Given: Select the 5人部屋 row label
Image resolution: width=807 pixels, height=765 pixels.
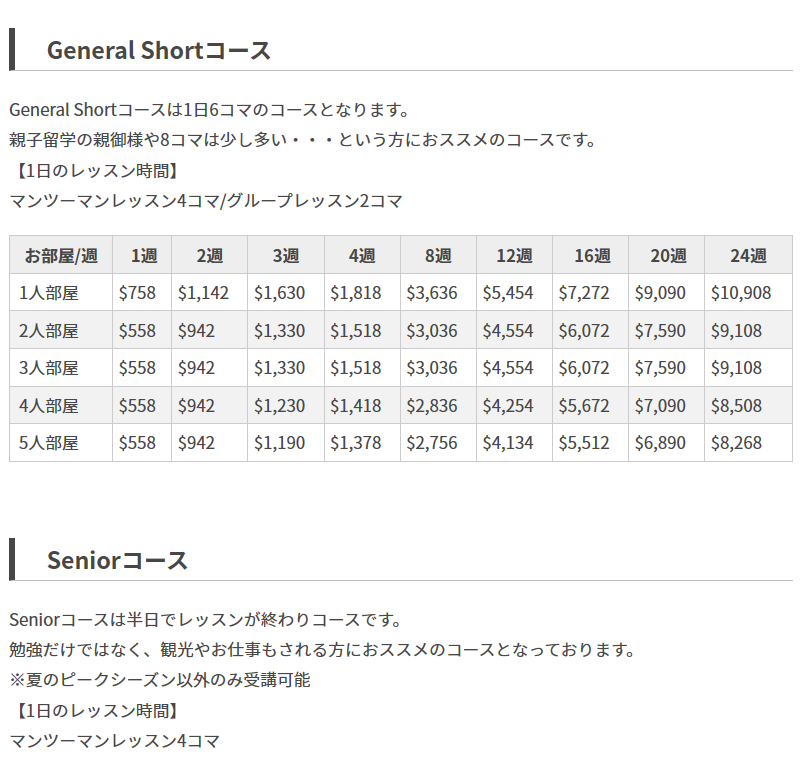Looking at the screenshot, I should pos(49,443).
